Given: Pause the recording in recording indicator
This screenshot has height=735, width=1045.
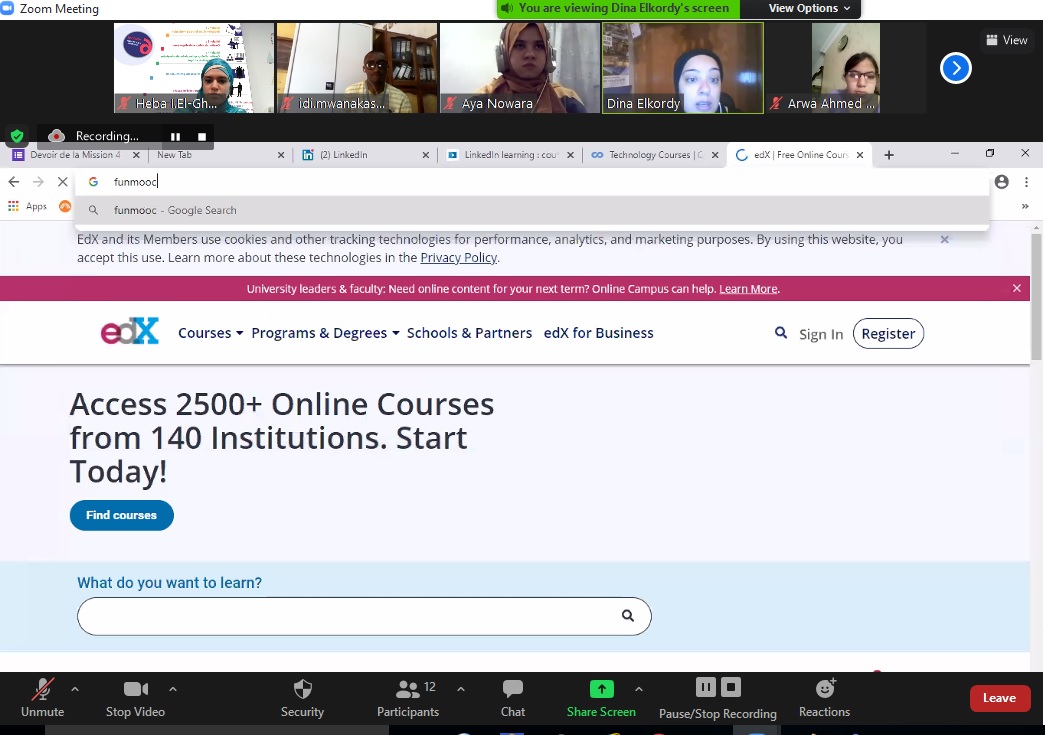Looking at the screenshot, I should 175,136.
